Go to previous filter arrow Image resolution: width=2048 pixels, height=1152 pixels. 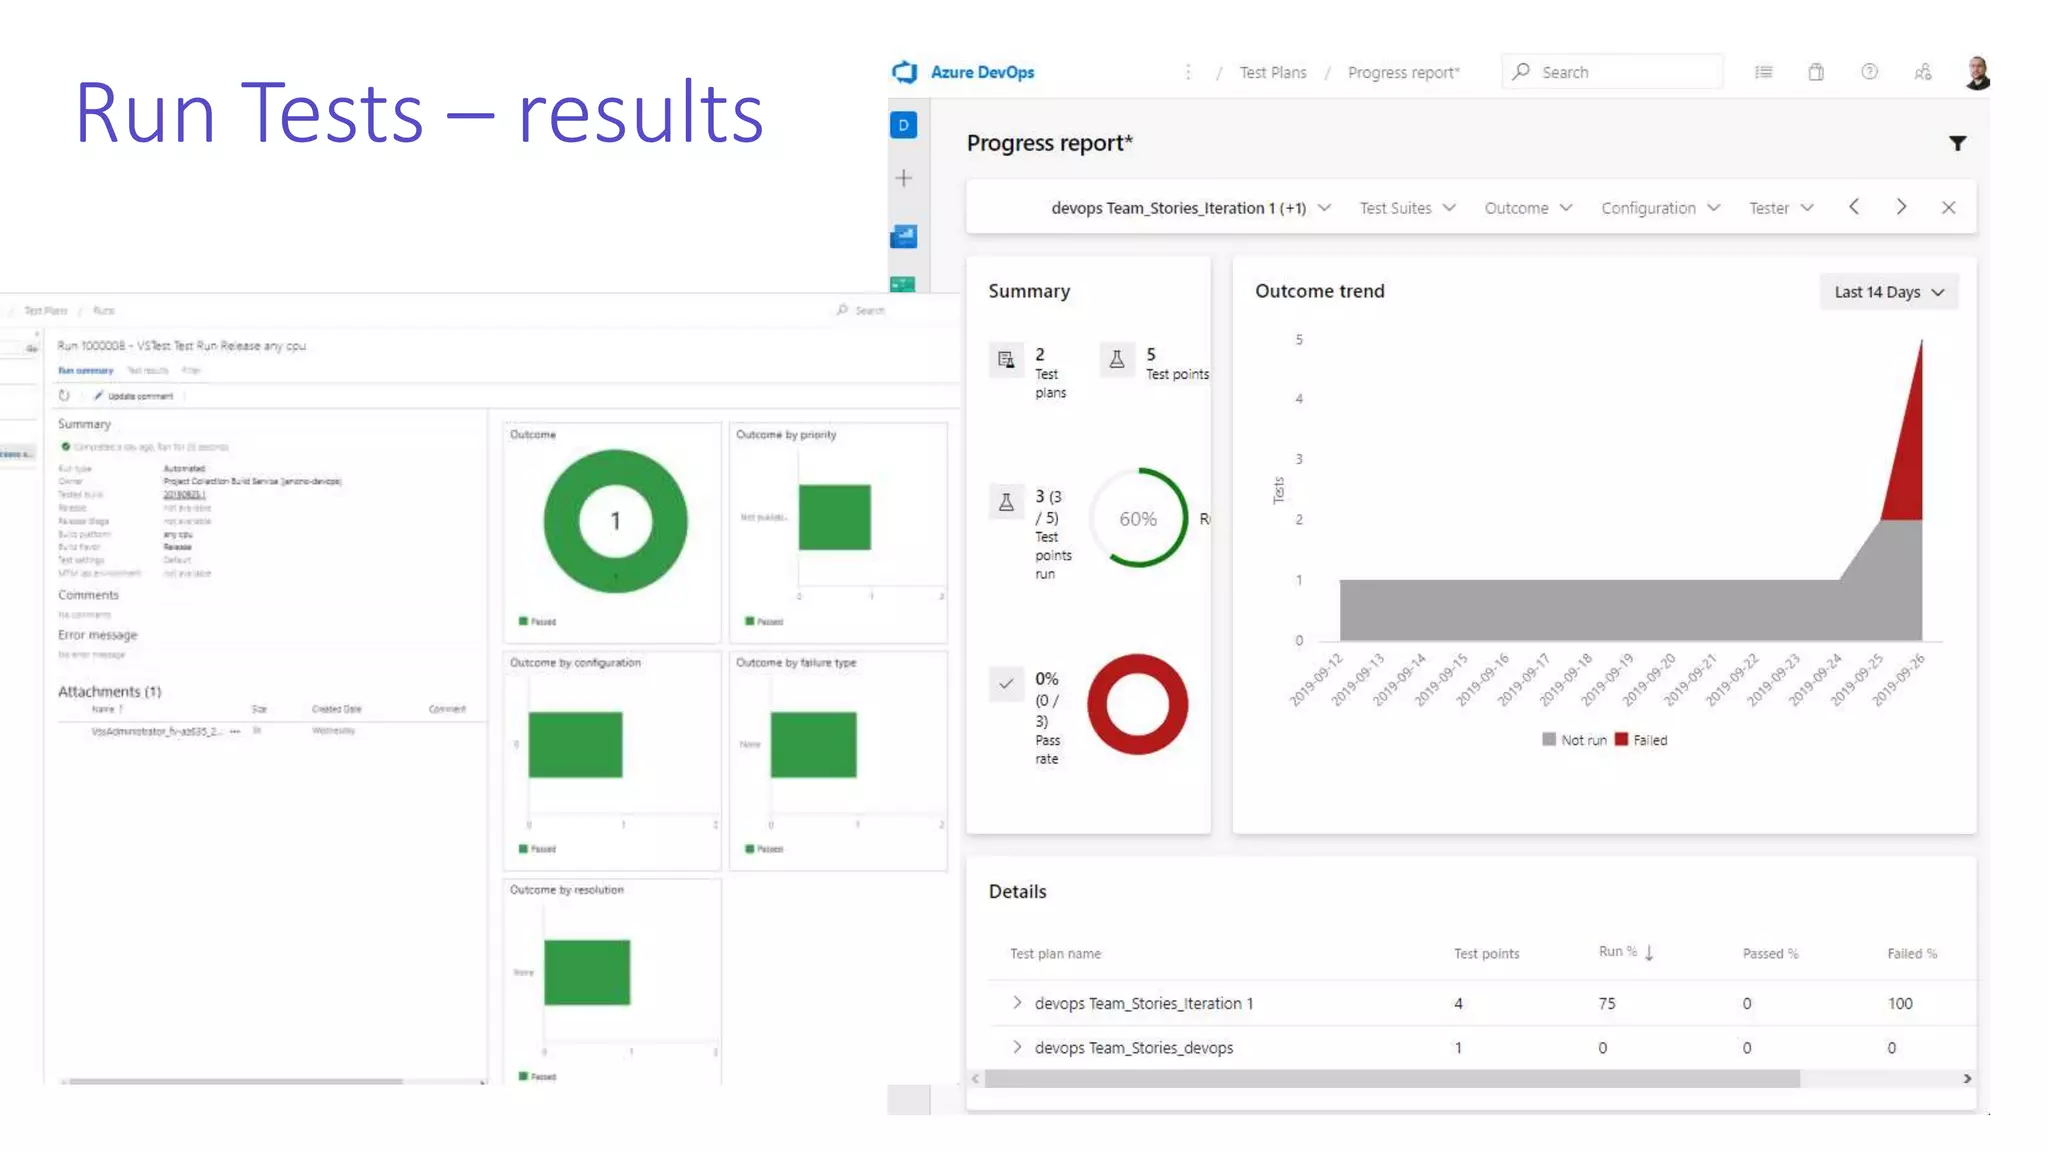[x=1854, y=207]
